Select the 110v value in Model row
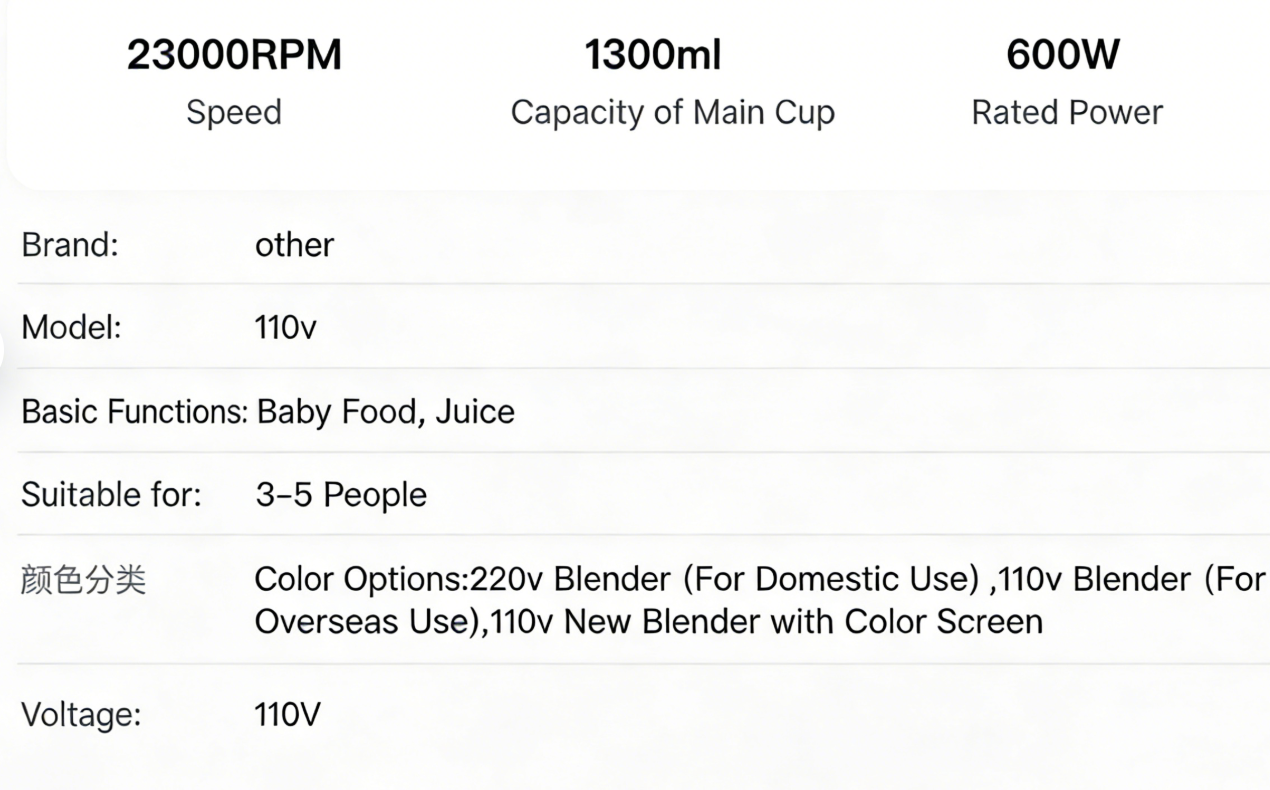 pyautogui.click(x=285, y=327)
